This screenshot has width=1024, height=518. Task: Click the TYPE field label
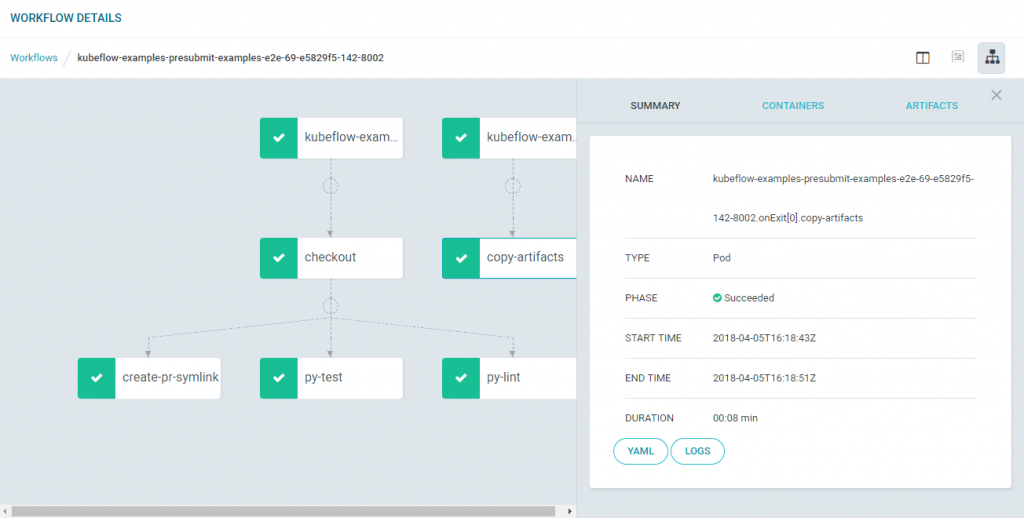click(637, 258)
